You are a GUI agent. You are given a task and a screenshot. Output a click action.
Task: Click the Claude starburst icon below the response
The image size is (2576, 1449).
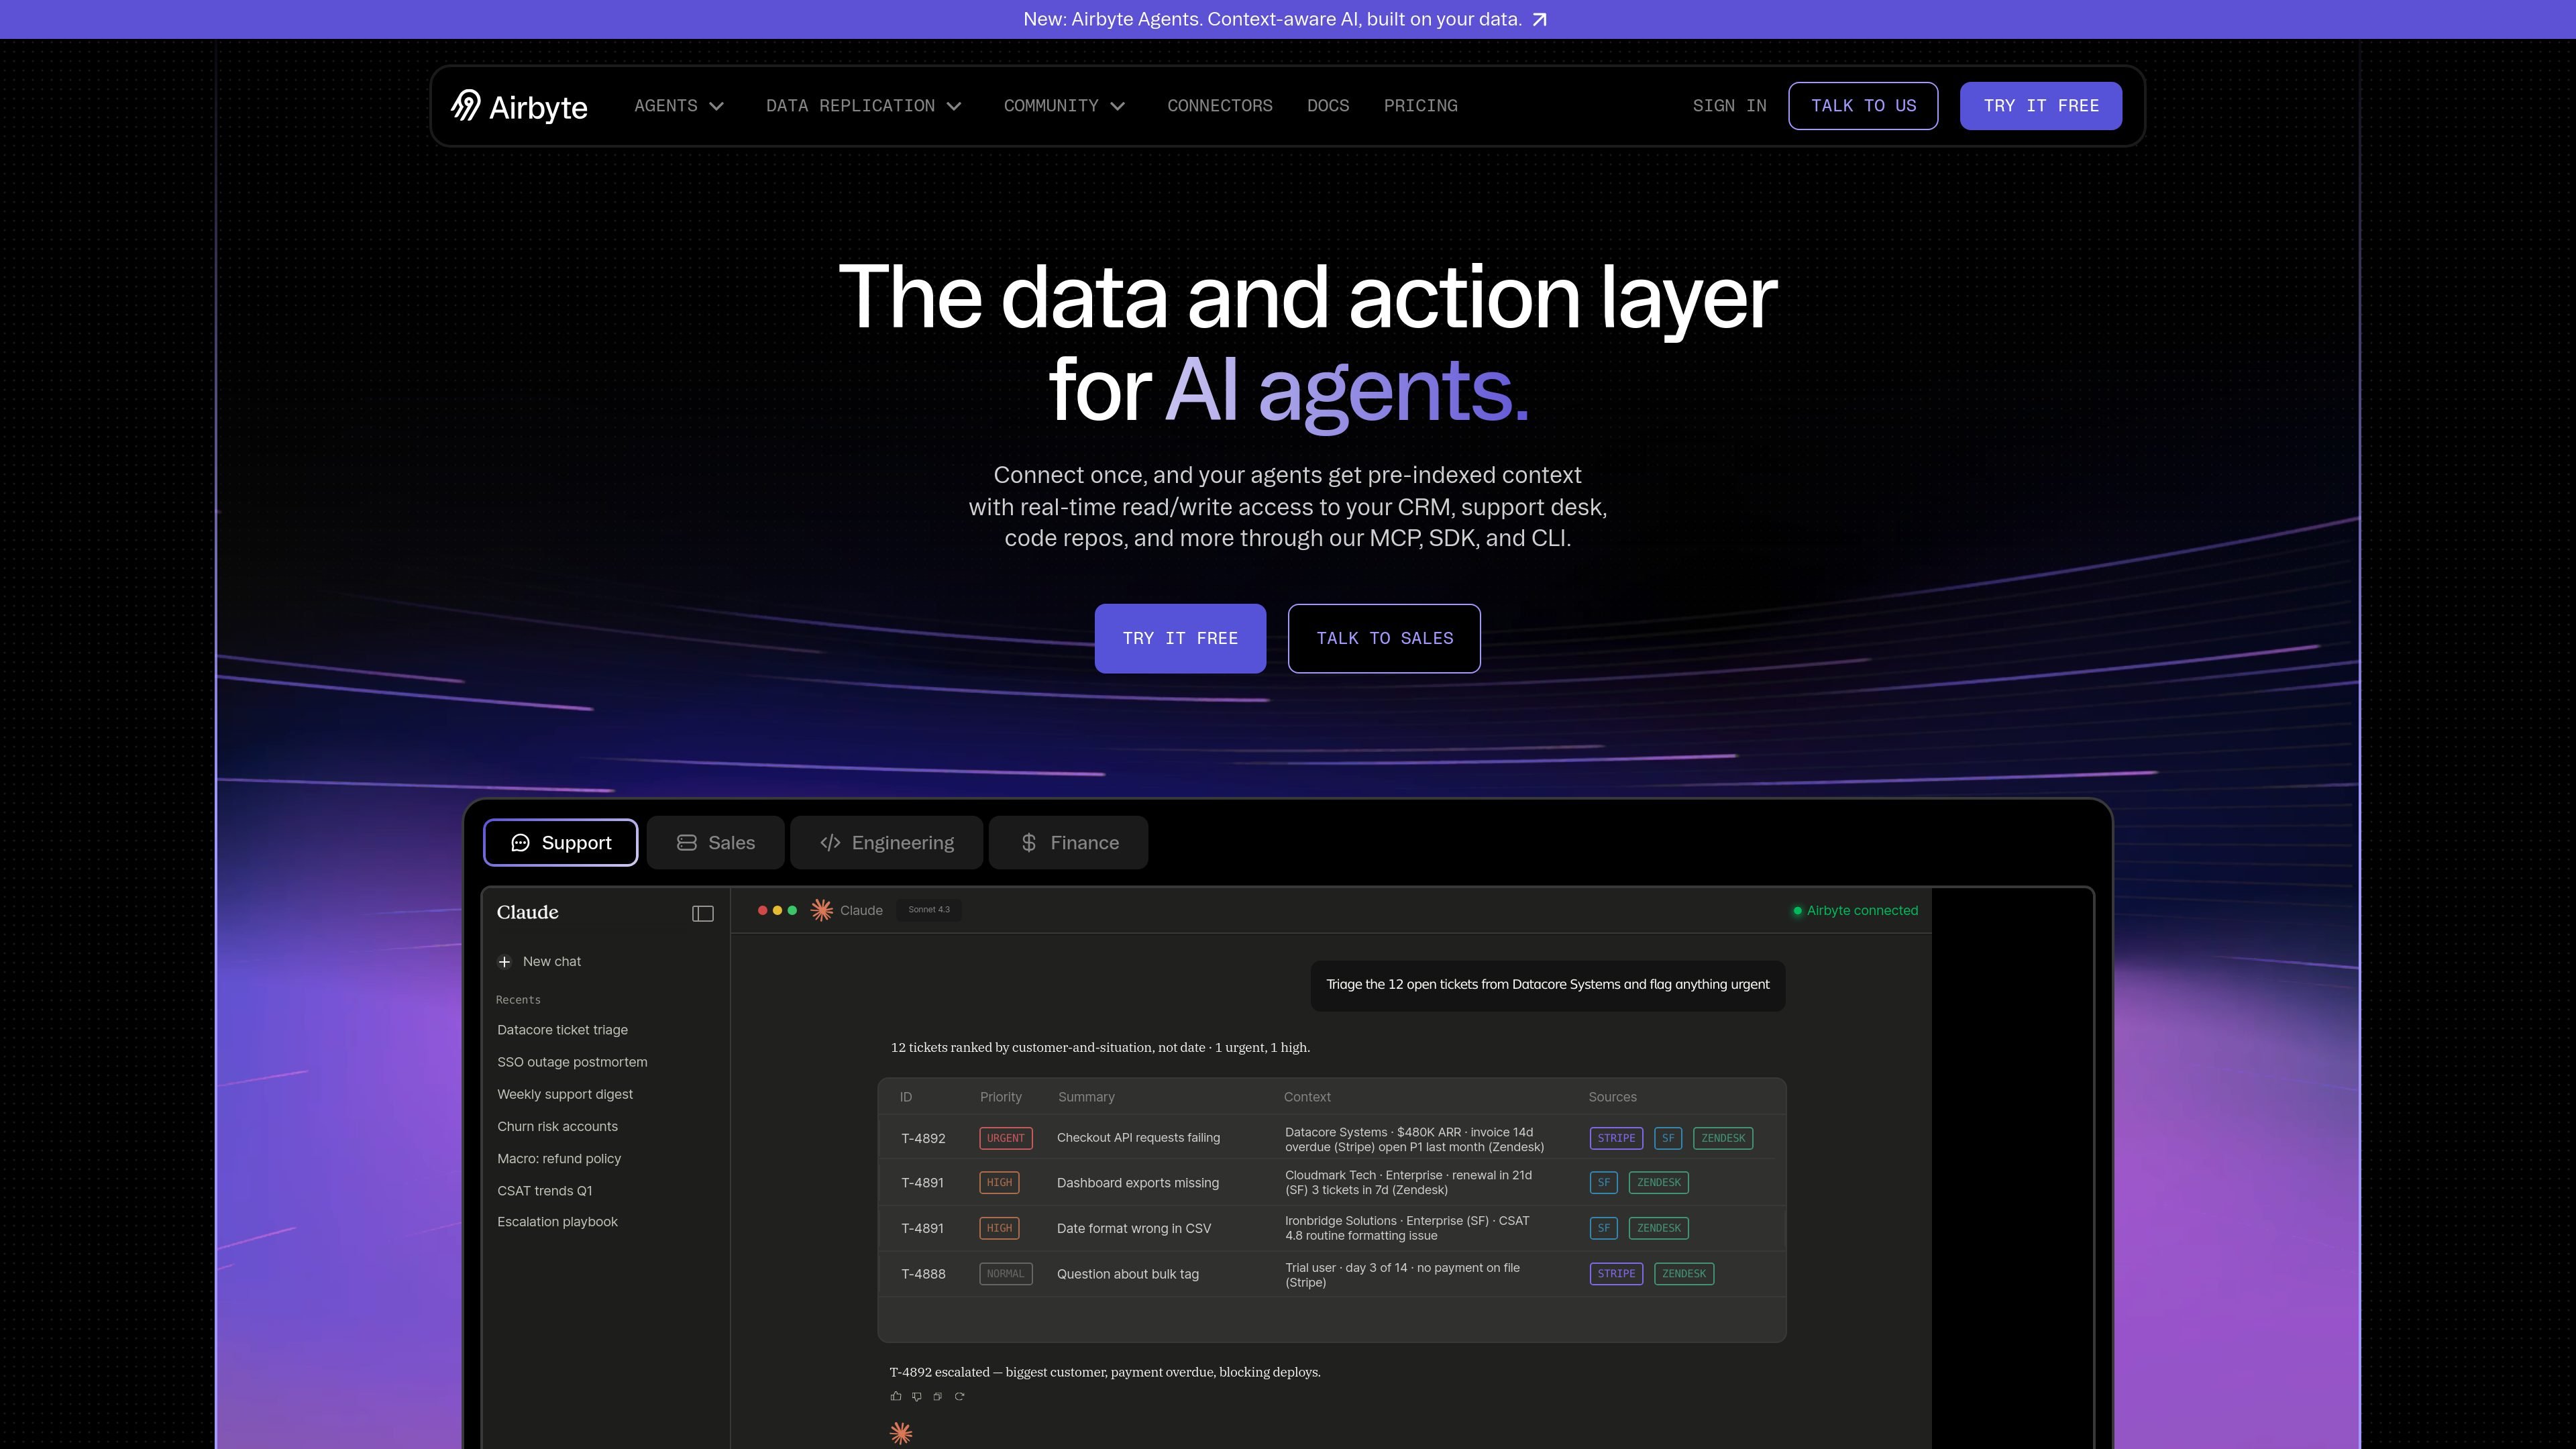(901, 1433)
